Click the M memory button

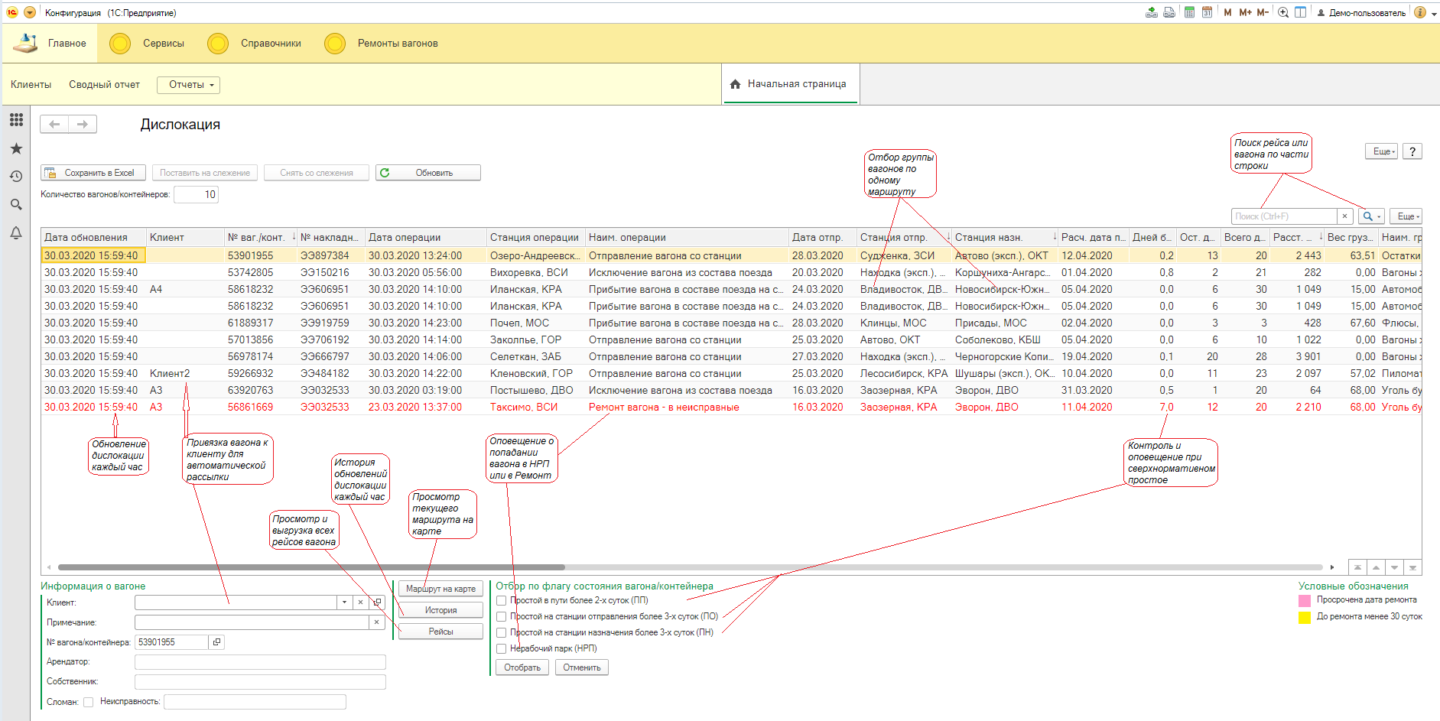coord(1228,12)
